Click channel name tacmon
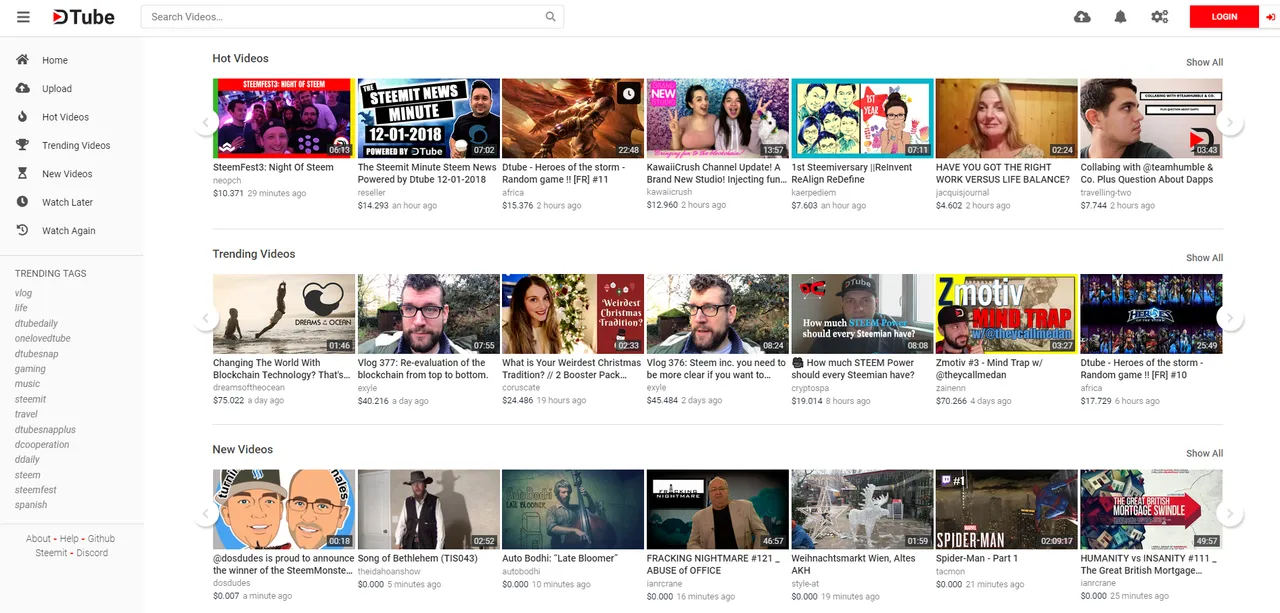 pos(951,572)
